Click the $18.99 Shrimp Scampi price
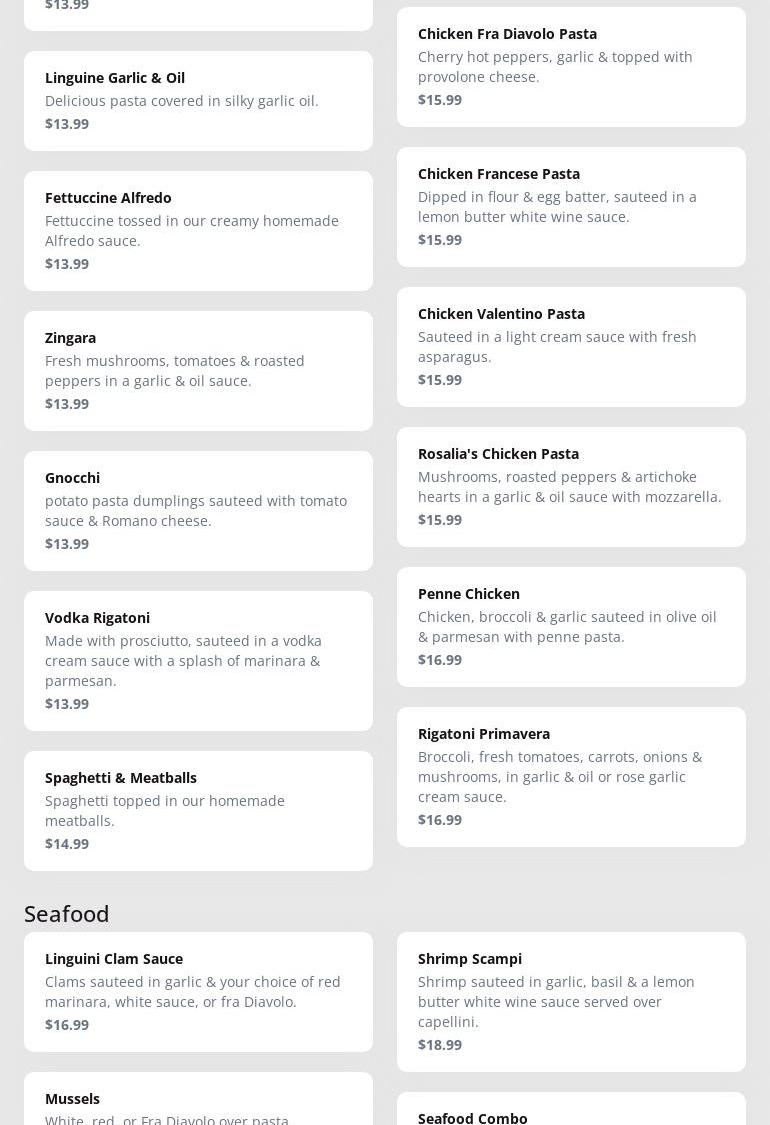770x1125 pixels. click(440, 1045)
